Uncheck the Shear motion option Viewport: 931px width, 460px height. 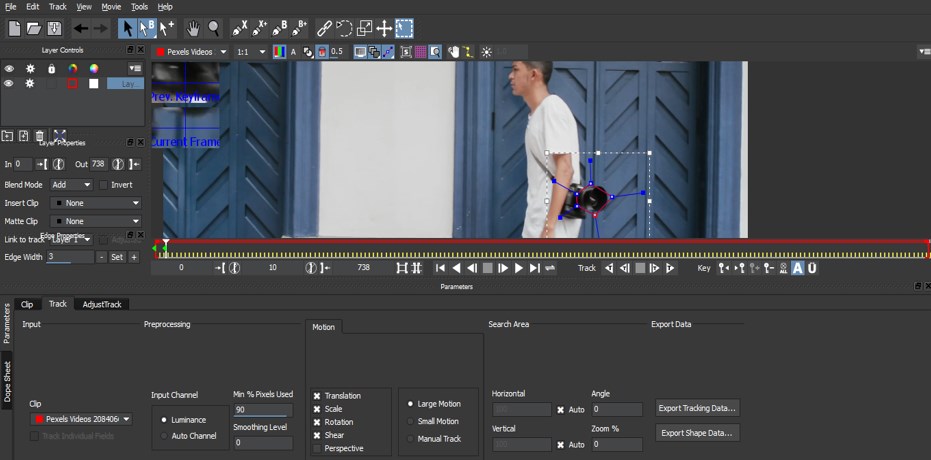[317, 435]
